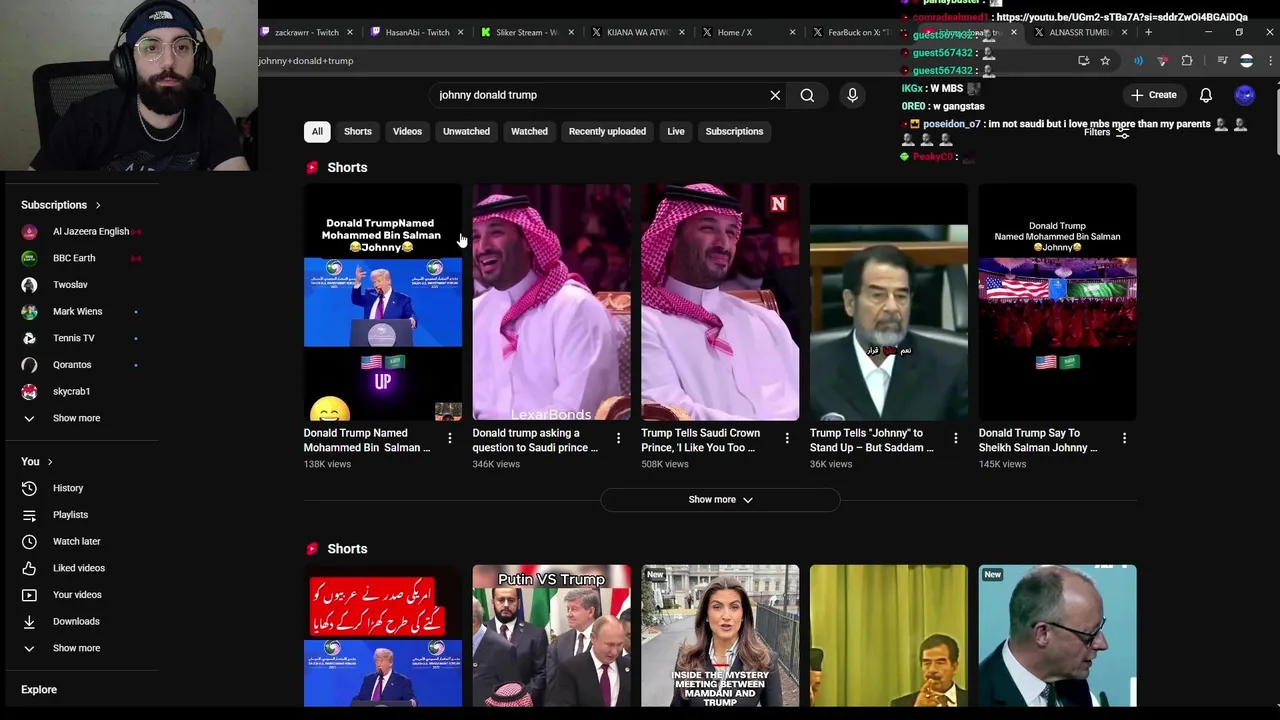Open the notifications bell
Image resolution: width=1280 pixels, height=720 pixels.
point(1206,95)
